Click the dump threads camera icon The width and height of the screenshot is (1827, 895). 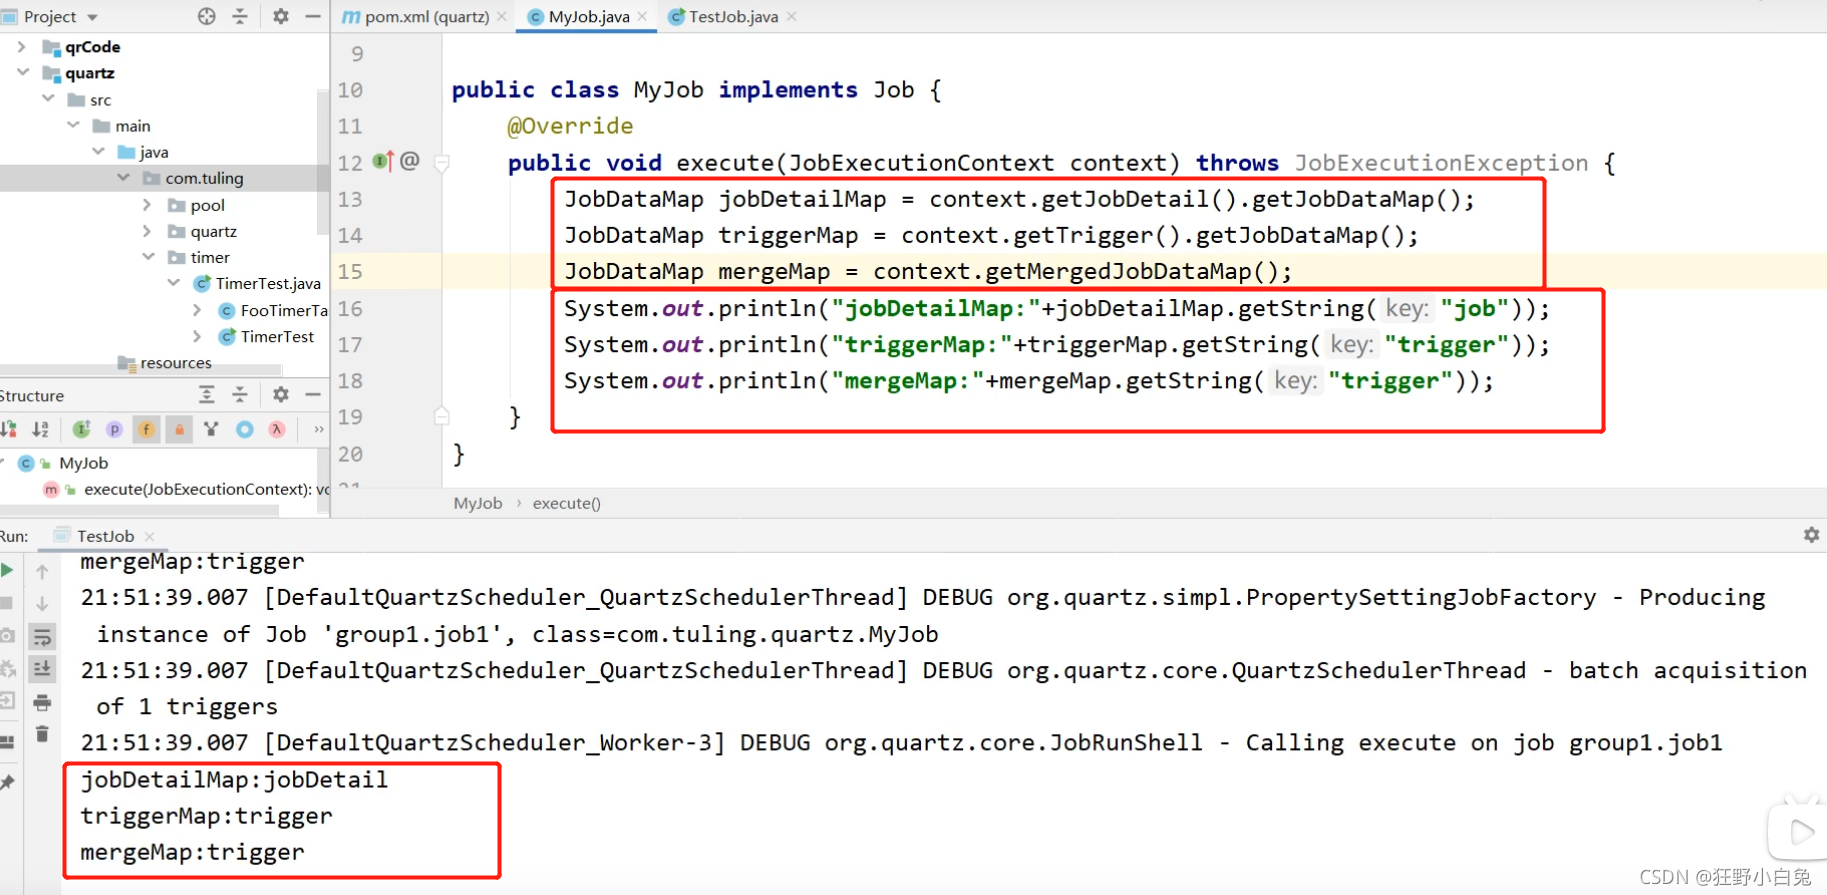tap(7, 636)
